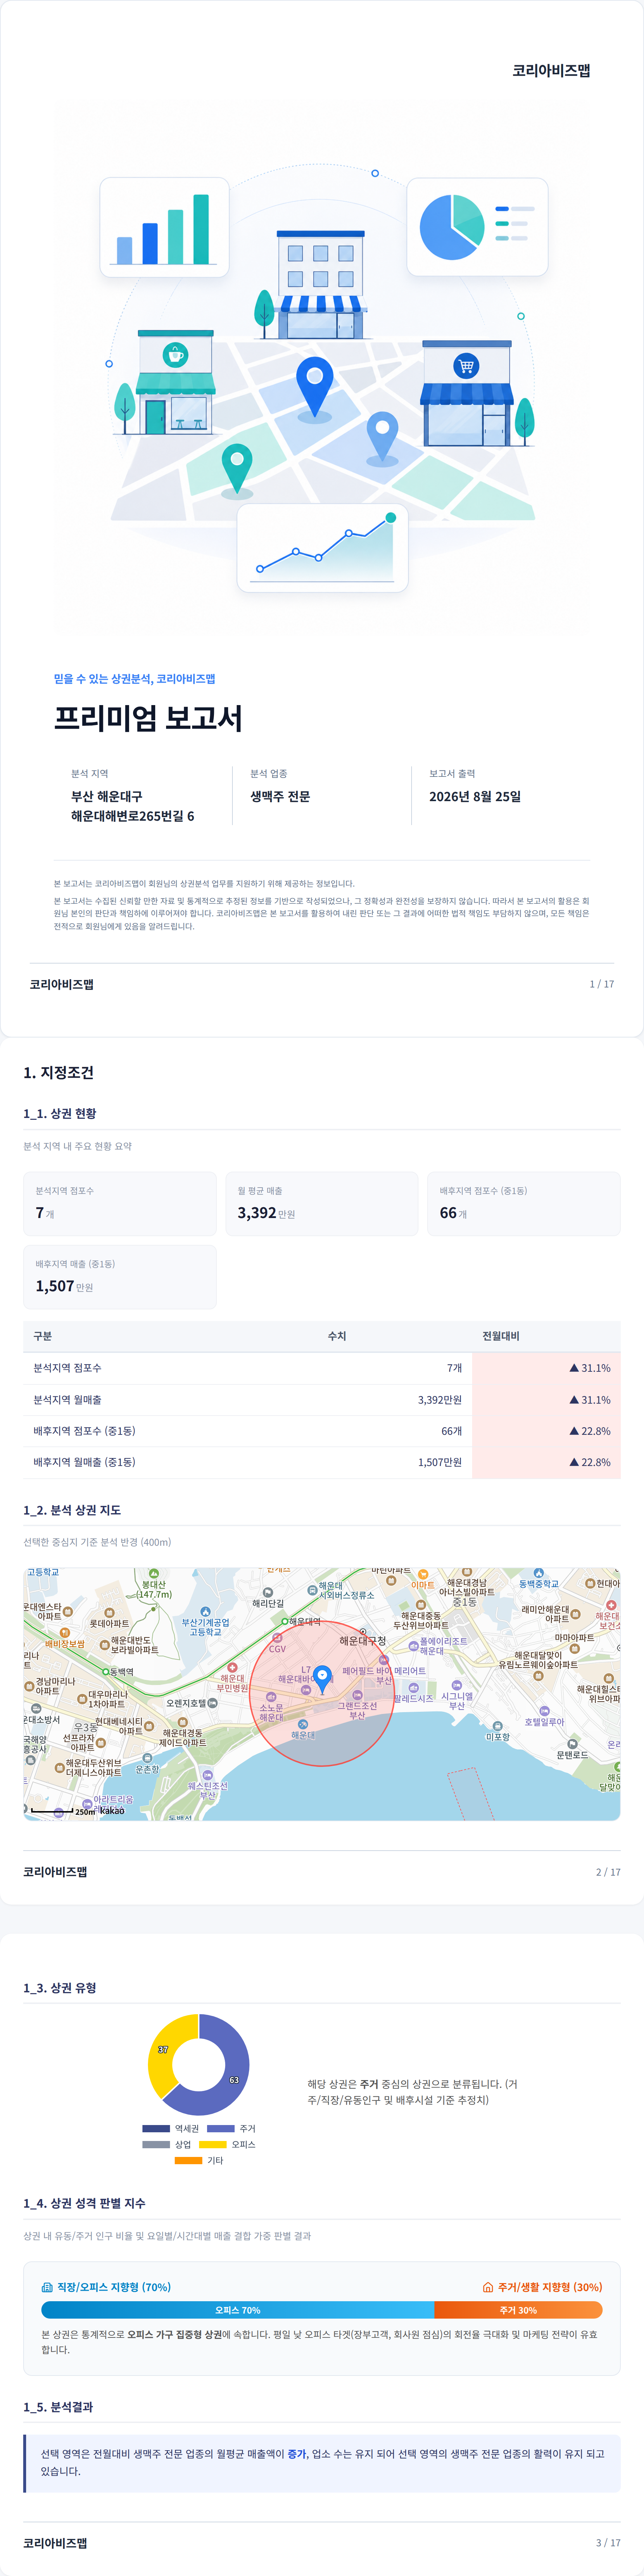Click the page number '2 / 17'

608,1872
